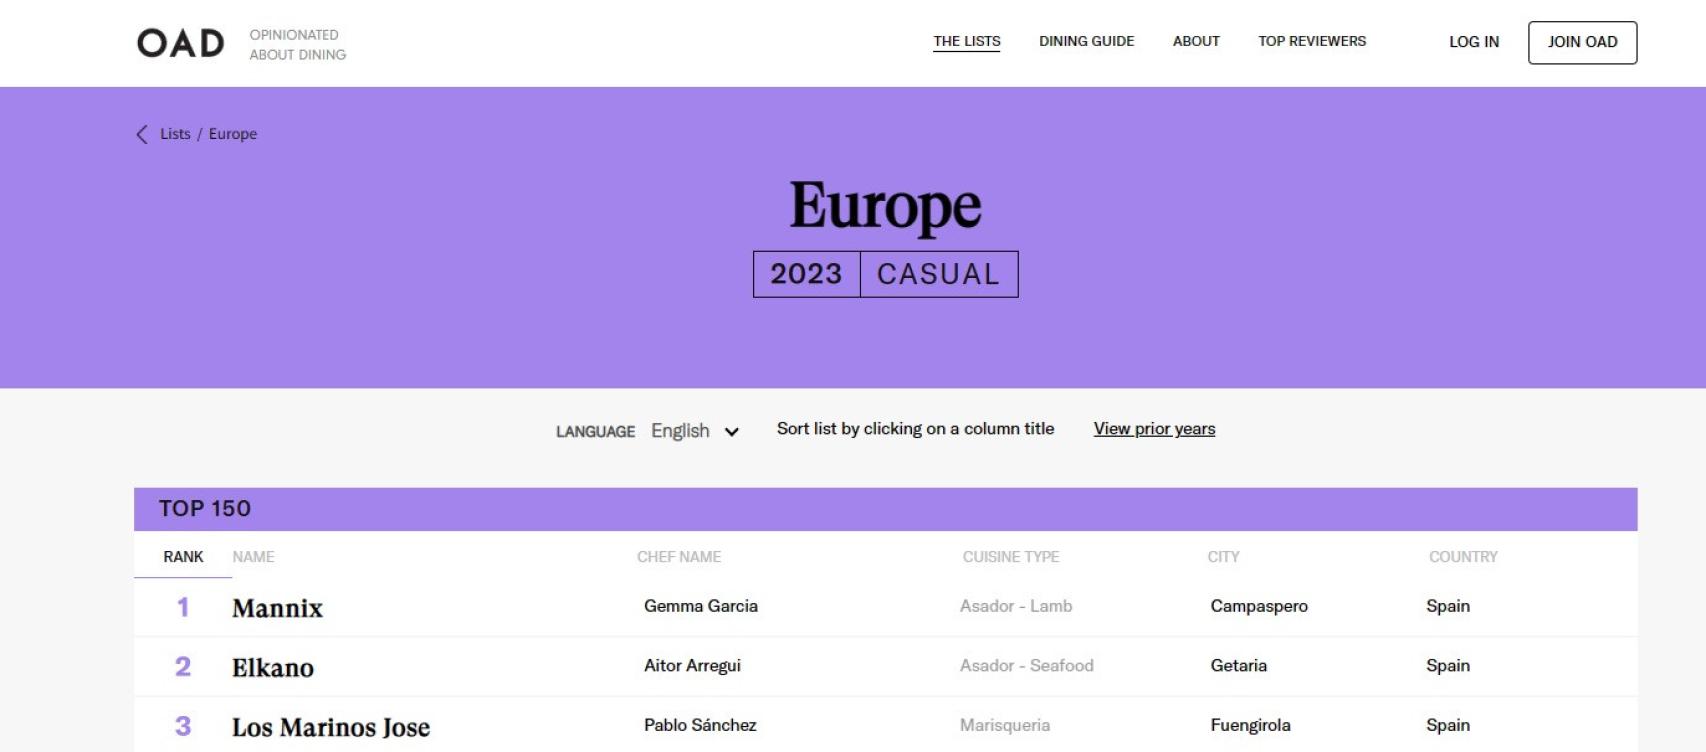This screenshot has height=752, width=1706.
Task: Click the Europe breadcrumb link
Action: click(233, 134)
